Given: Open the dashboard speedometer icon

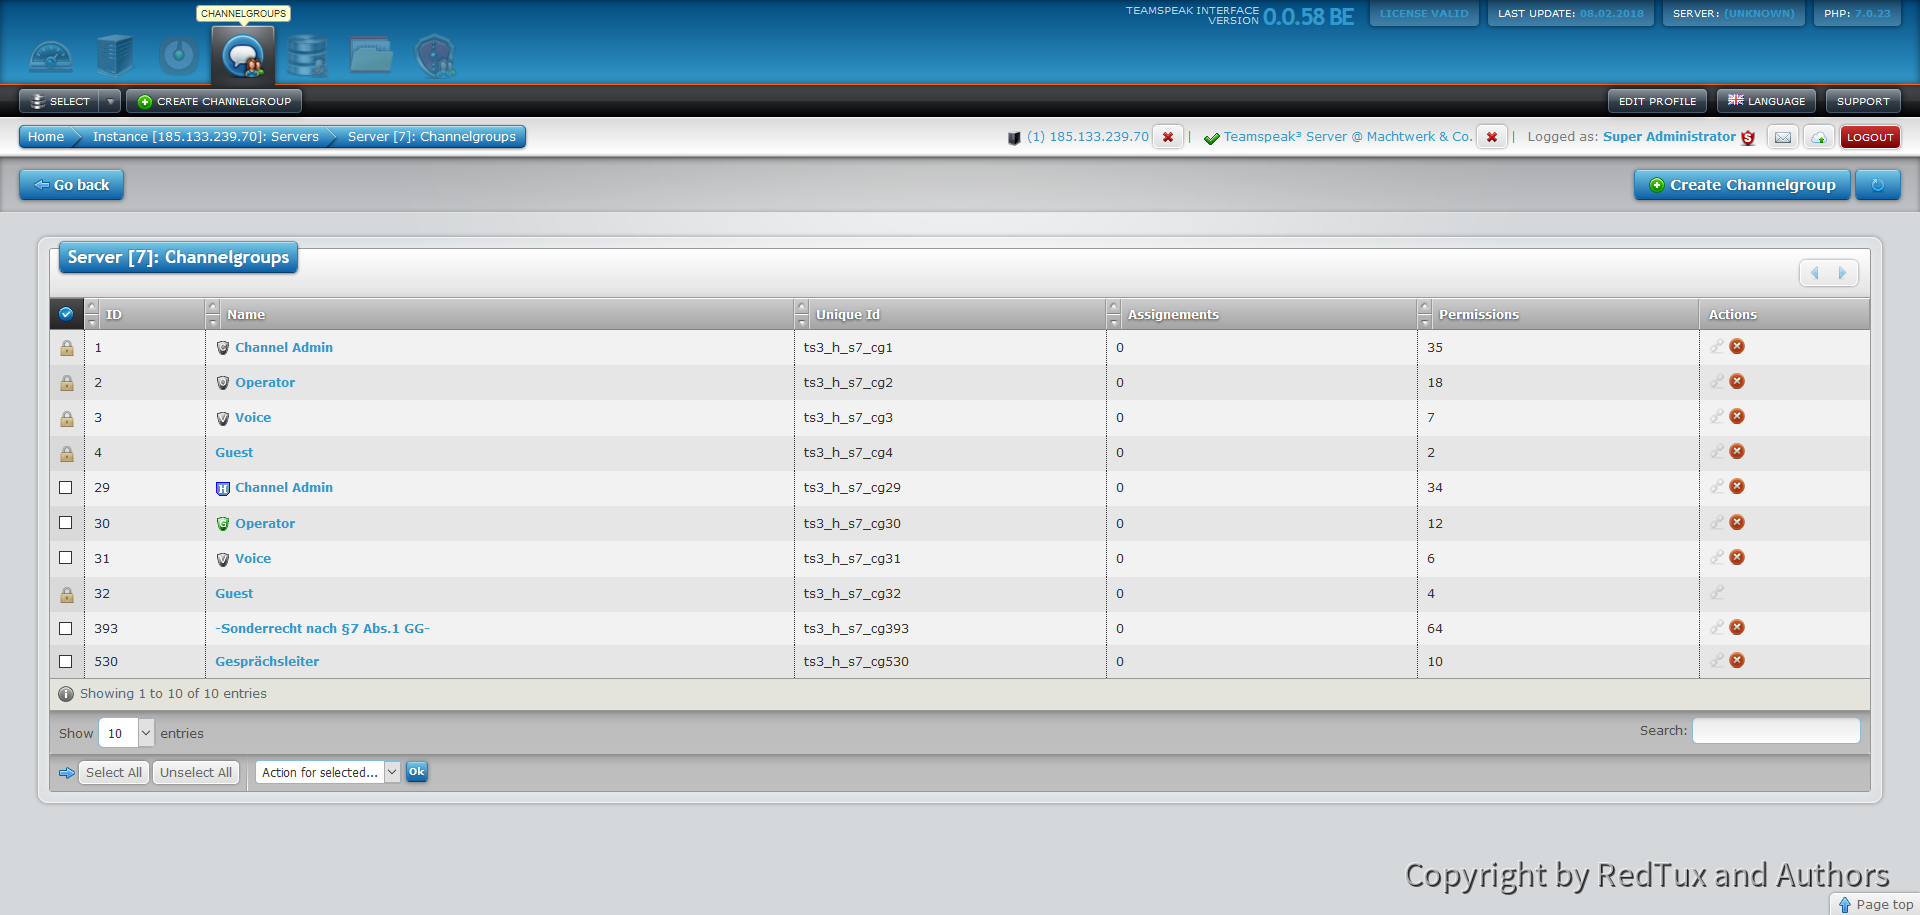Looking at the screenshot, I should click(51, 56).
